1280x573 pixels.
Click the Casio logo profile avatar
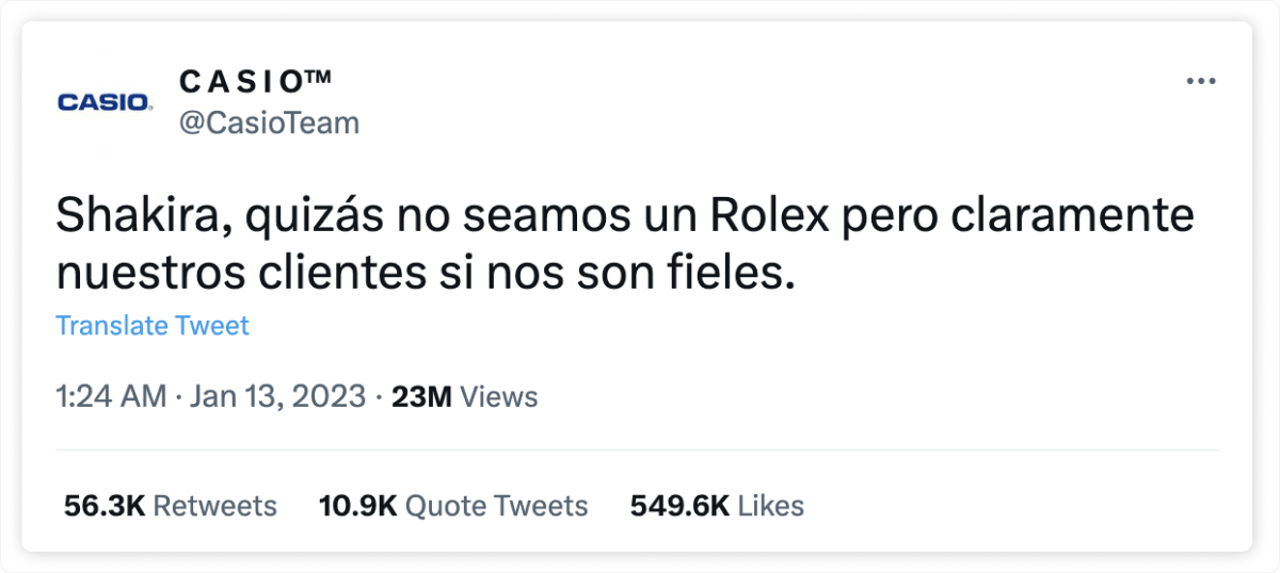(x=105, y=102)
